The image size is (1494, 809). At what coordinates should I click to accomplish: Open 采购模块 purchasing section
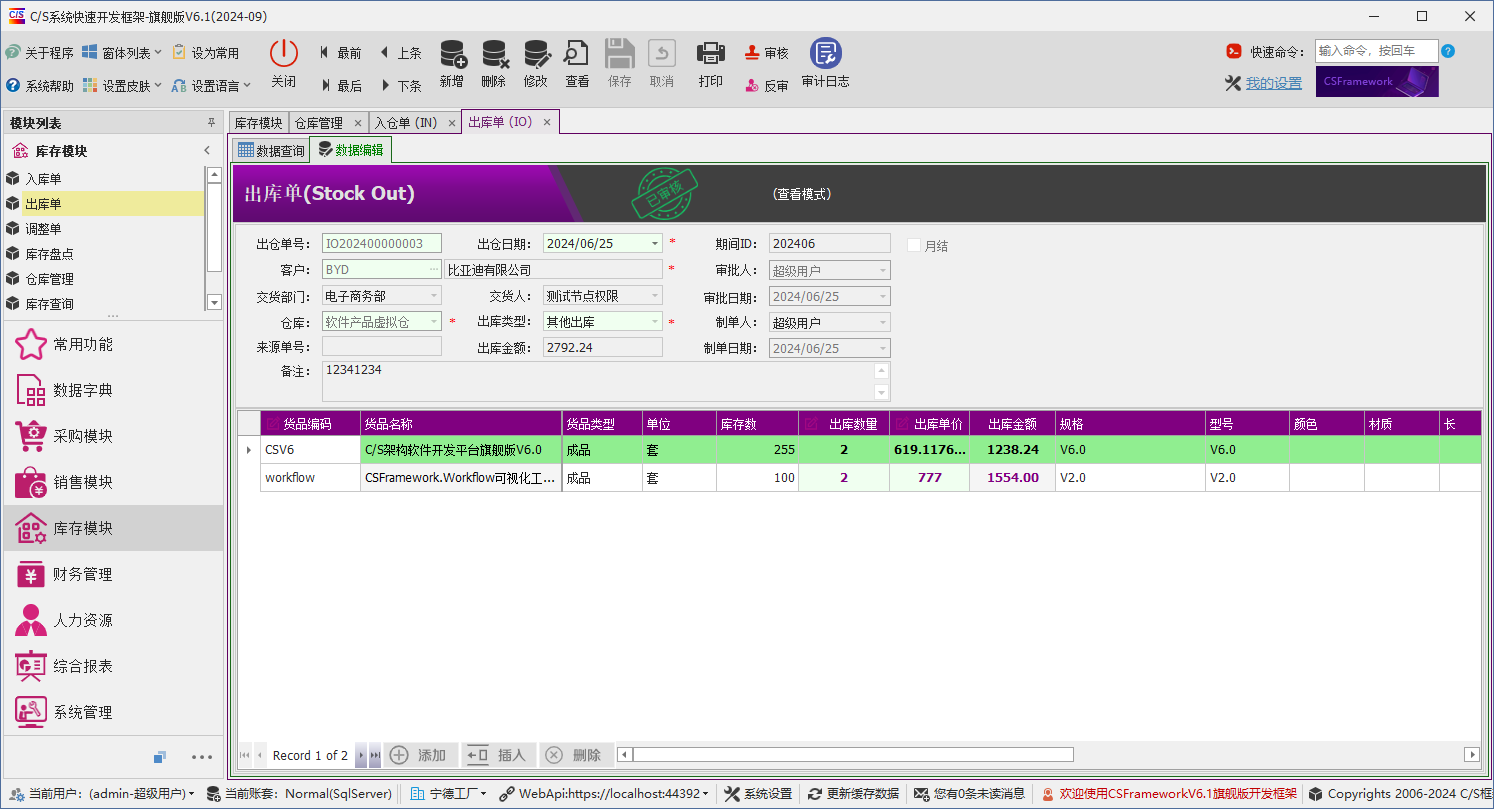113,437
